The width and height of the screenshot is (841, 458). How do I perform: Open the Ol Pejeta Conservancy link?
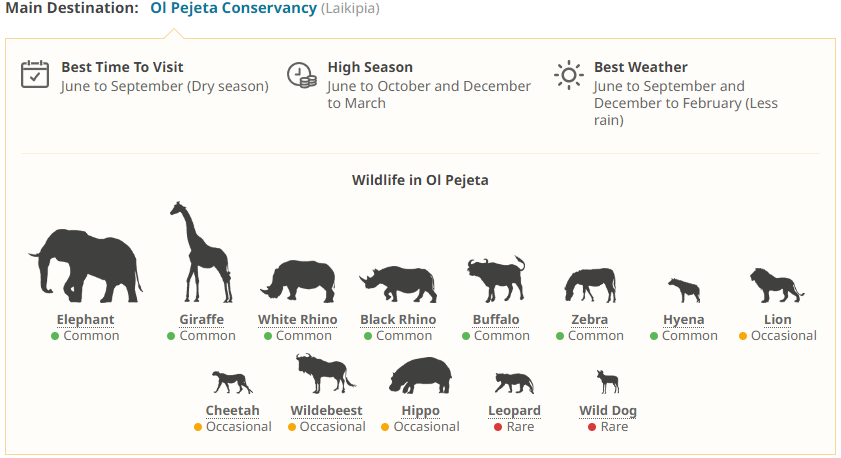click(x=233, y=8)
